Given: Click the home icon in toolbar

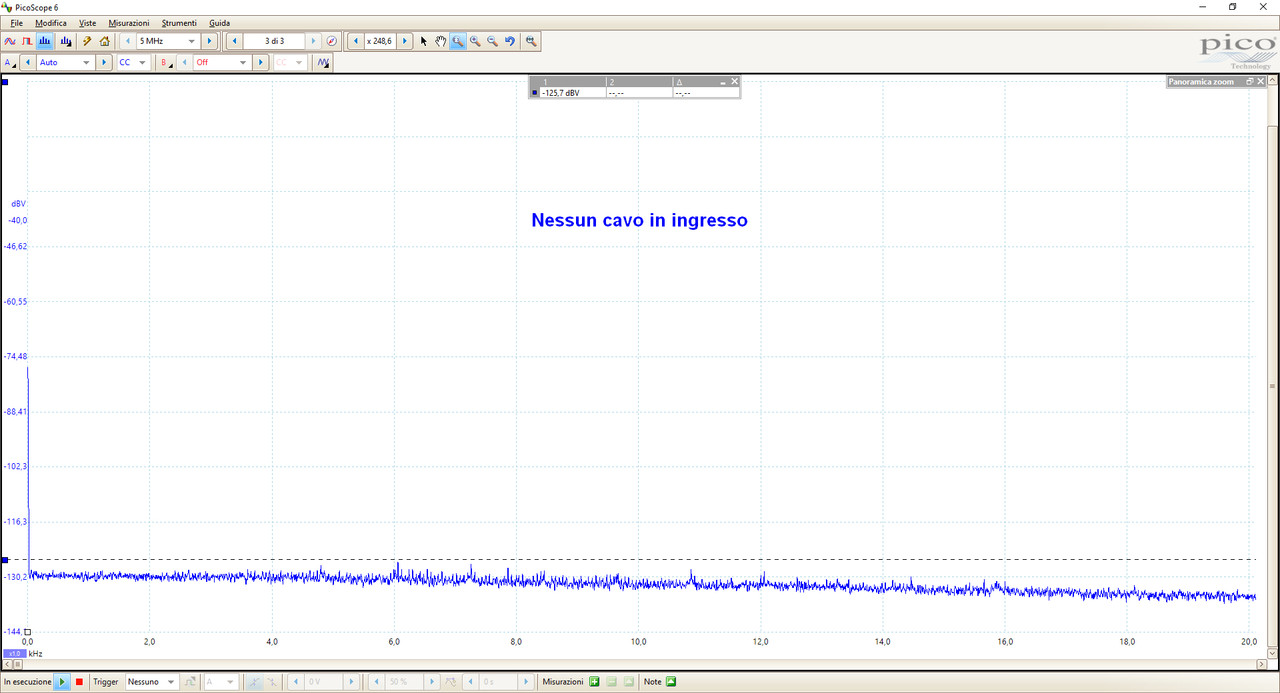Looking at the screenshot, I should 104,41.
